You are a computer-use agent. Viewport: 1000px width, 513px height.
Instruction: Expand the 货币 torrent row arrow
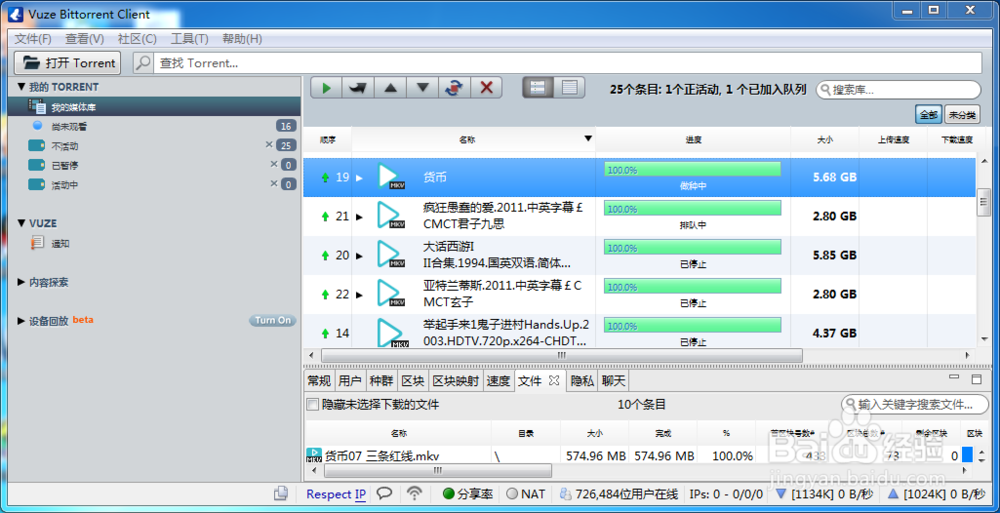tap(360, 178)
